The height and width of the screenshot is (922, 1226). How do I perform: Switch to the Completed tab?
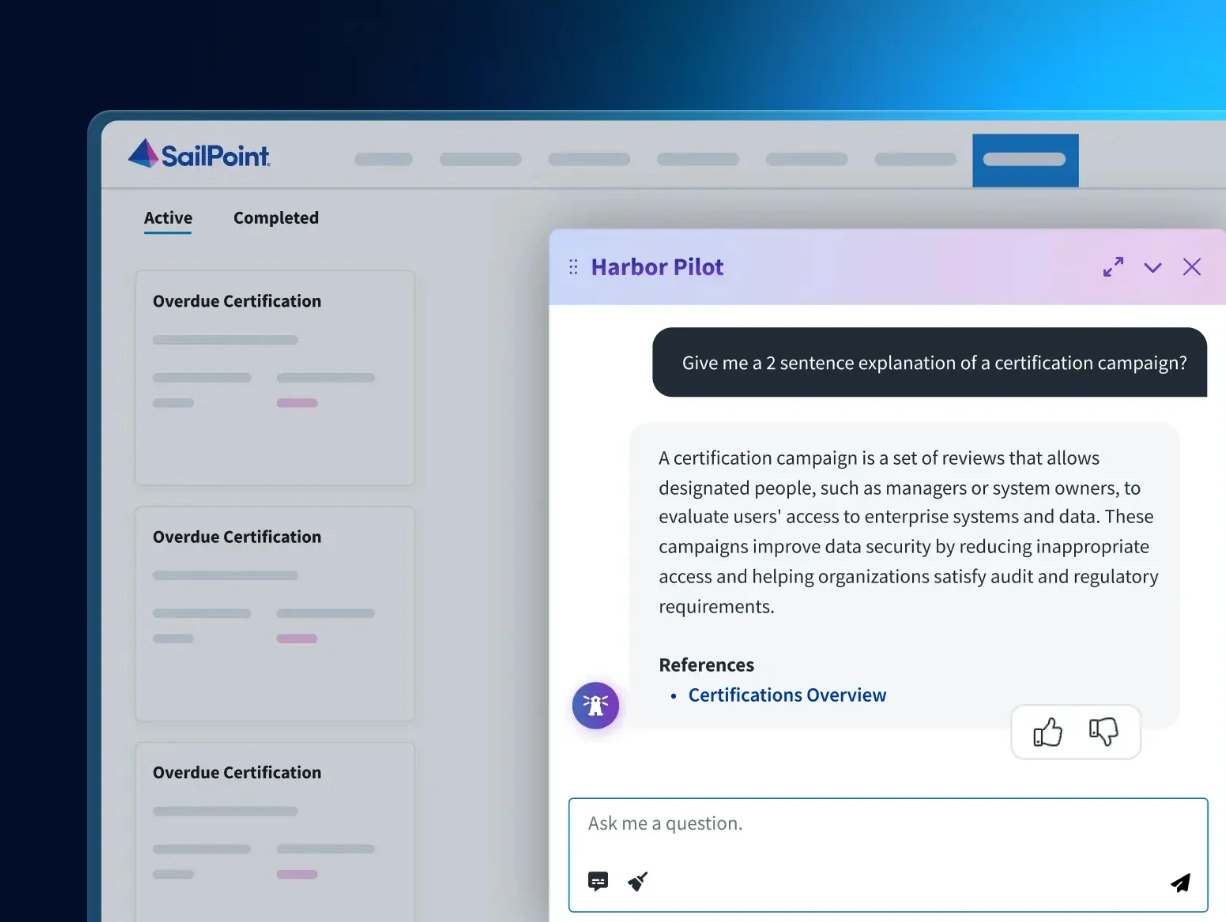tap(276, 218)
